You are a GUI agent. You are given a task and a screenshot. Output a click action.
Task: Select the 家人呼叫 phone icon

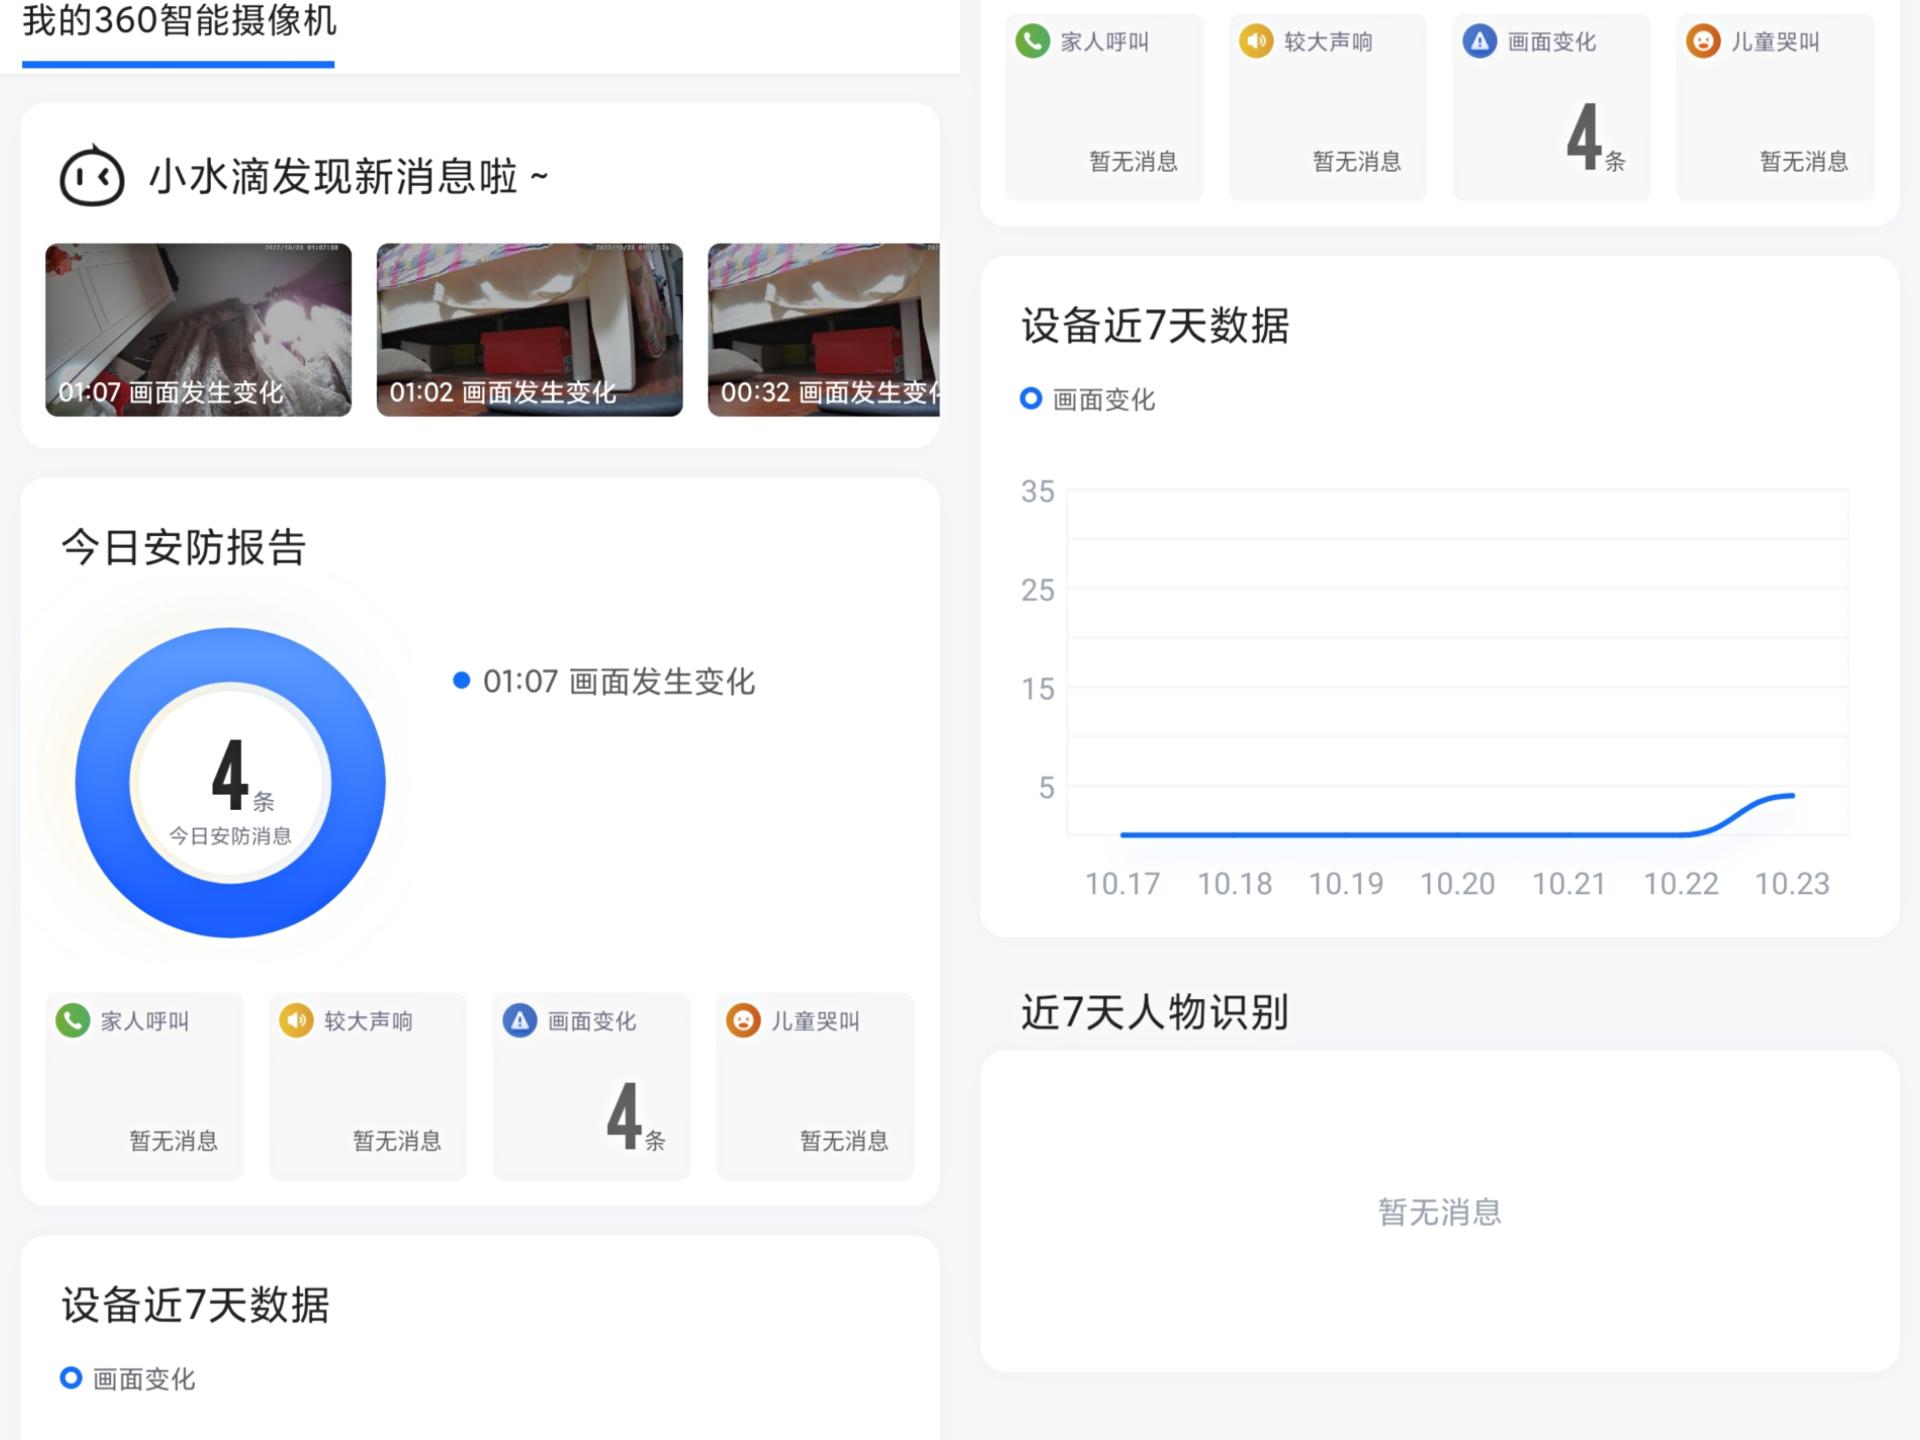[x=69, y=1021]
